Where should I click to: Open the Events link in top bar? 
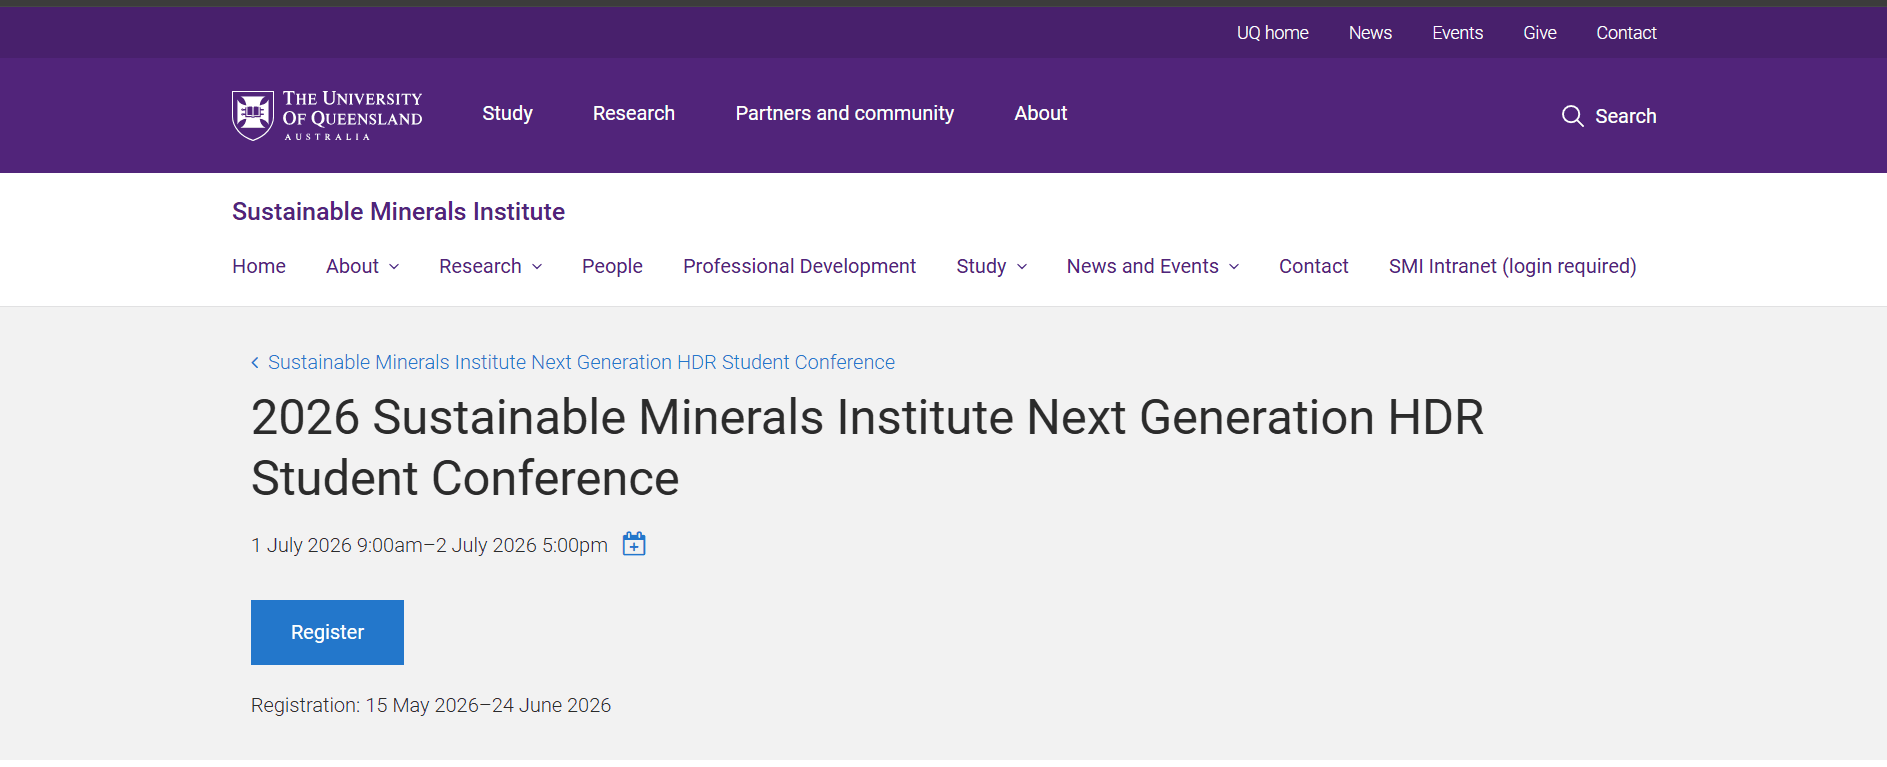1457,33
